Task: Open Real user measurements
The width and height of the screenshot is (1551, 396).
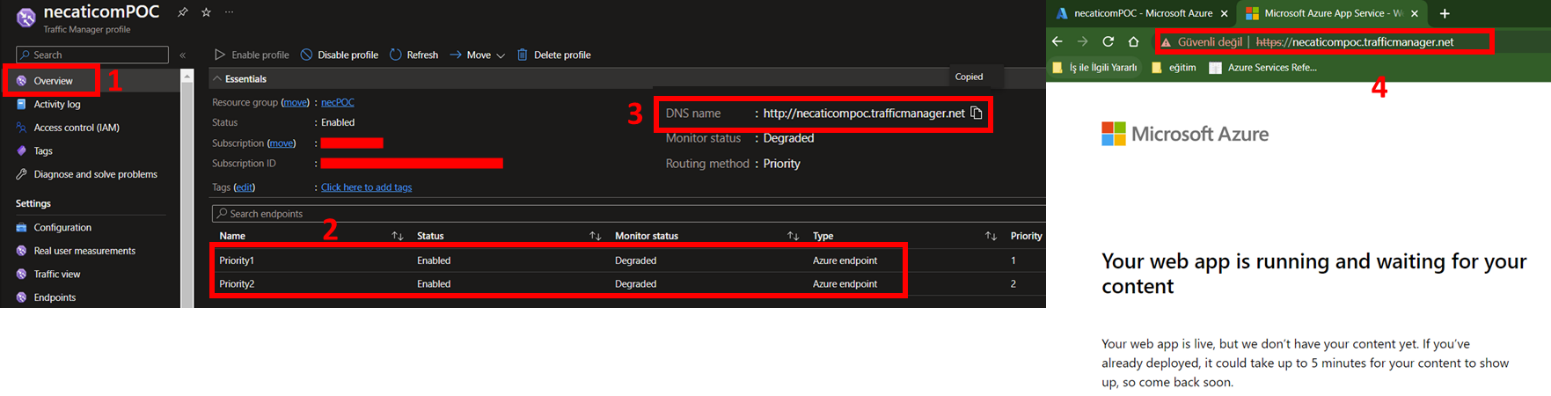Action: tap(84, 250)
